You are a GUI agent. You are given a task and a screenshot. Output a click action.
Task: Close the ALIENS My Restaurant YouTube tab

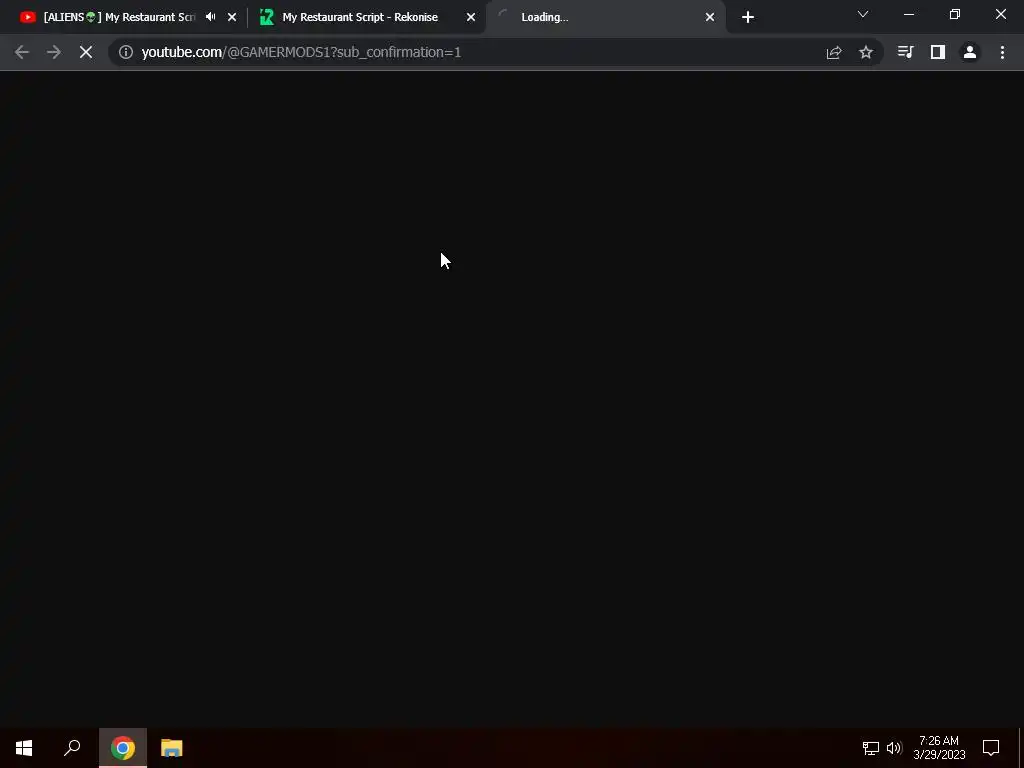tap(232, 17)
